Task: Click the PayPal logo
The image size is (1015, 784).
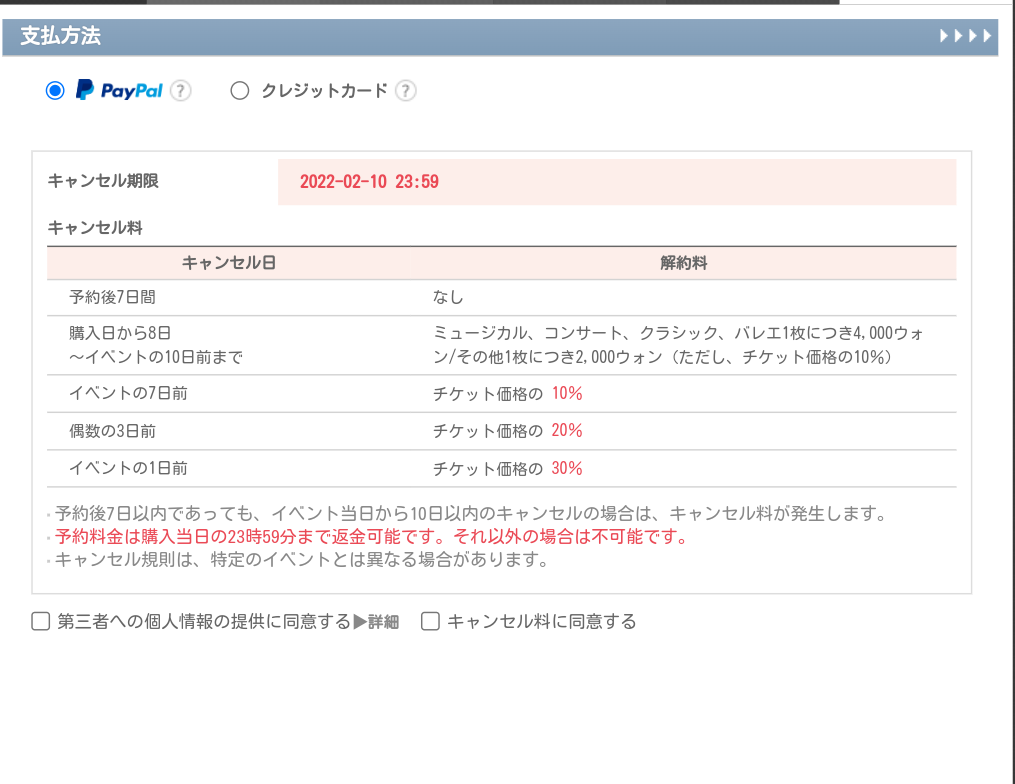Action: (119, 91)
